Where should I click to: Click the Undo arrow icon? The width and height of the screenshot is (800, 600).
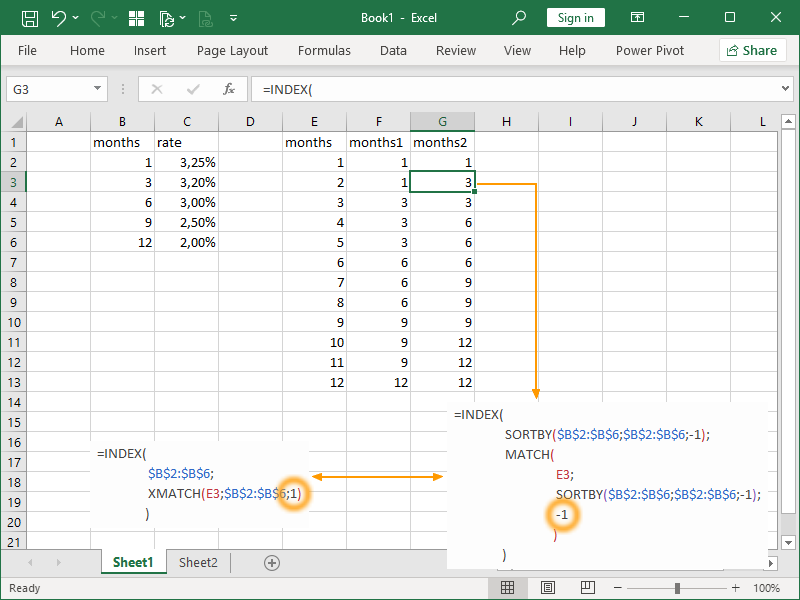(x=59, y=18)
